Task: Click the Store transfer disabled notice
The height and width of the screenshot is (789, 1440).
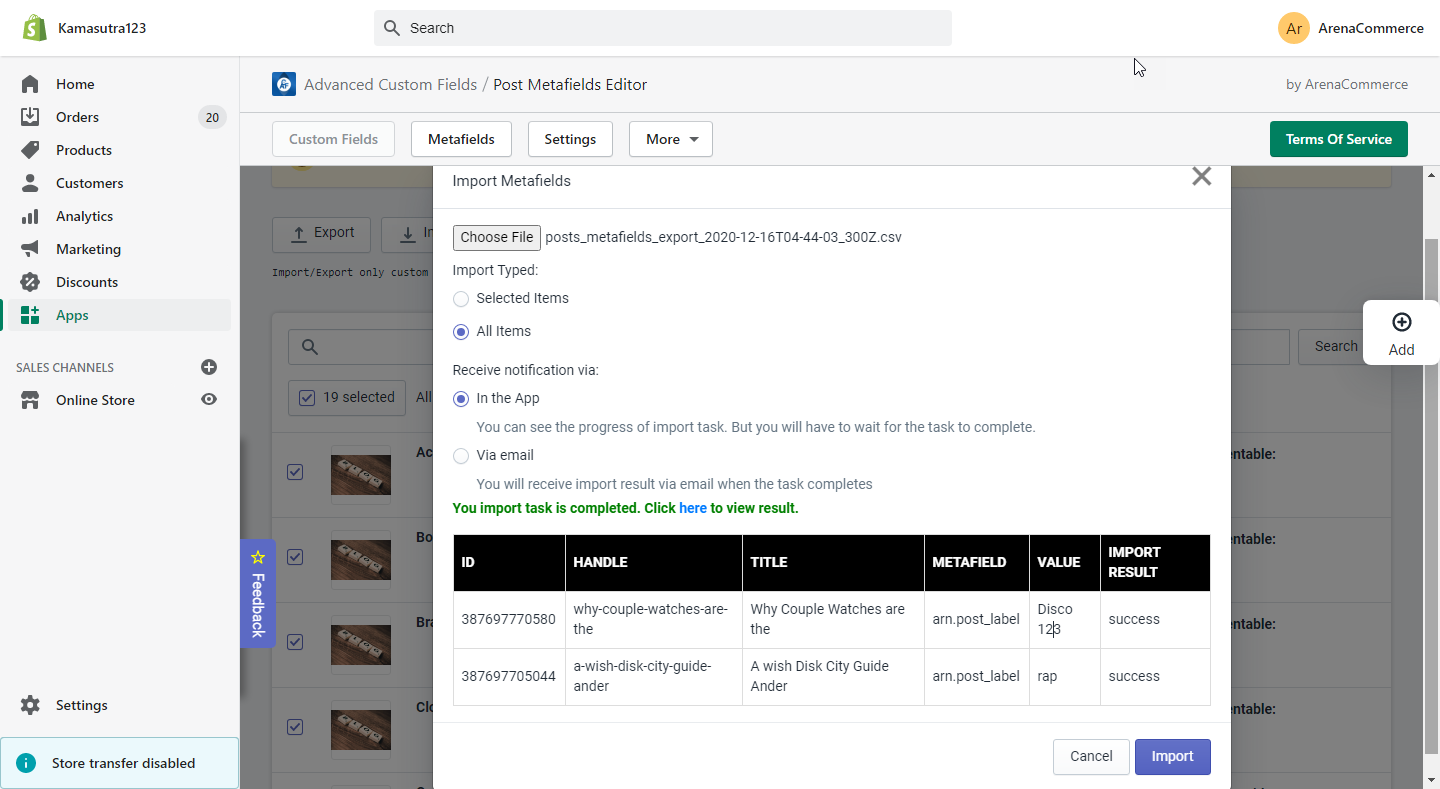Action: point(120,763)
